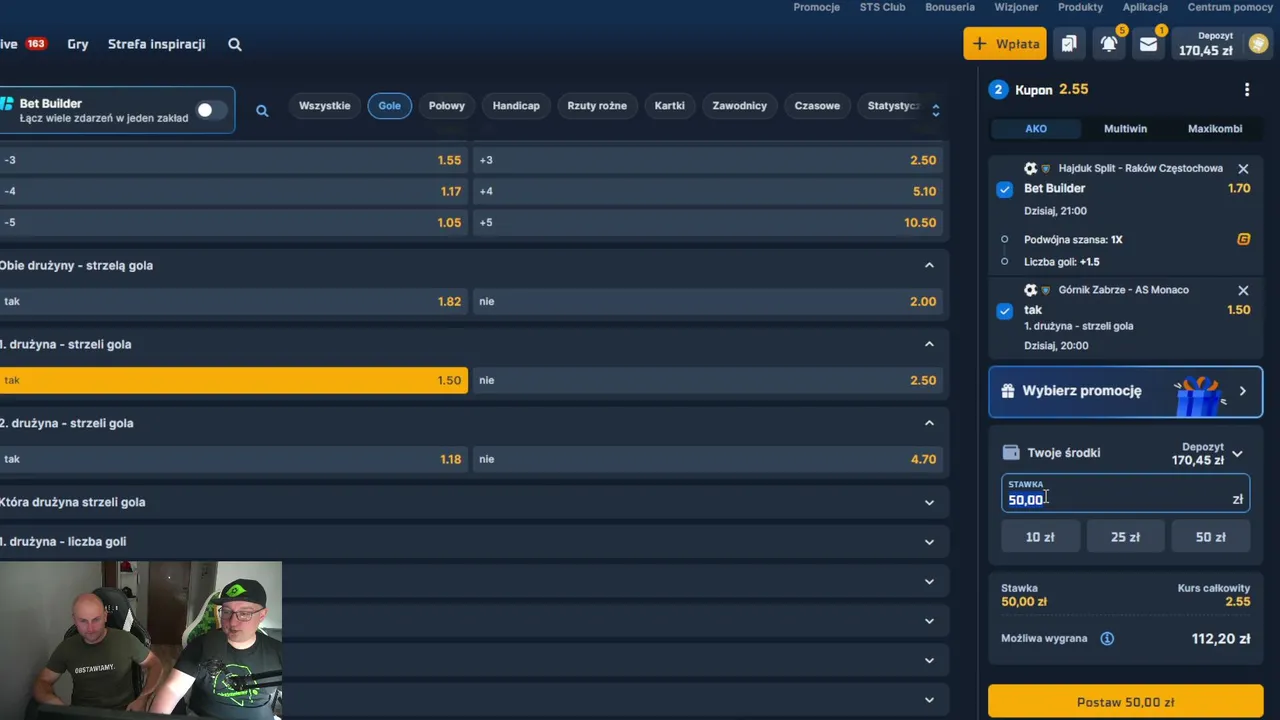
Task: Pick -3 handicap at odds 1.55
Action: [x=233, y=160]
